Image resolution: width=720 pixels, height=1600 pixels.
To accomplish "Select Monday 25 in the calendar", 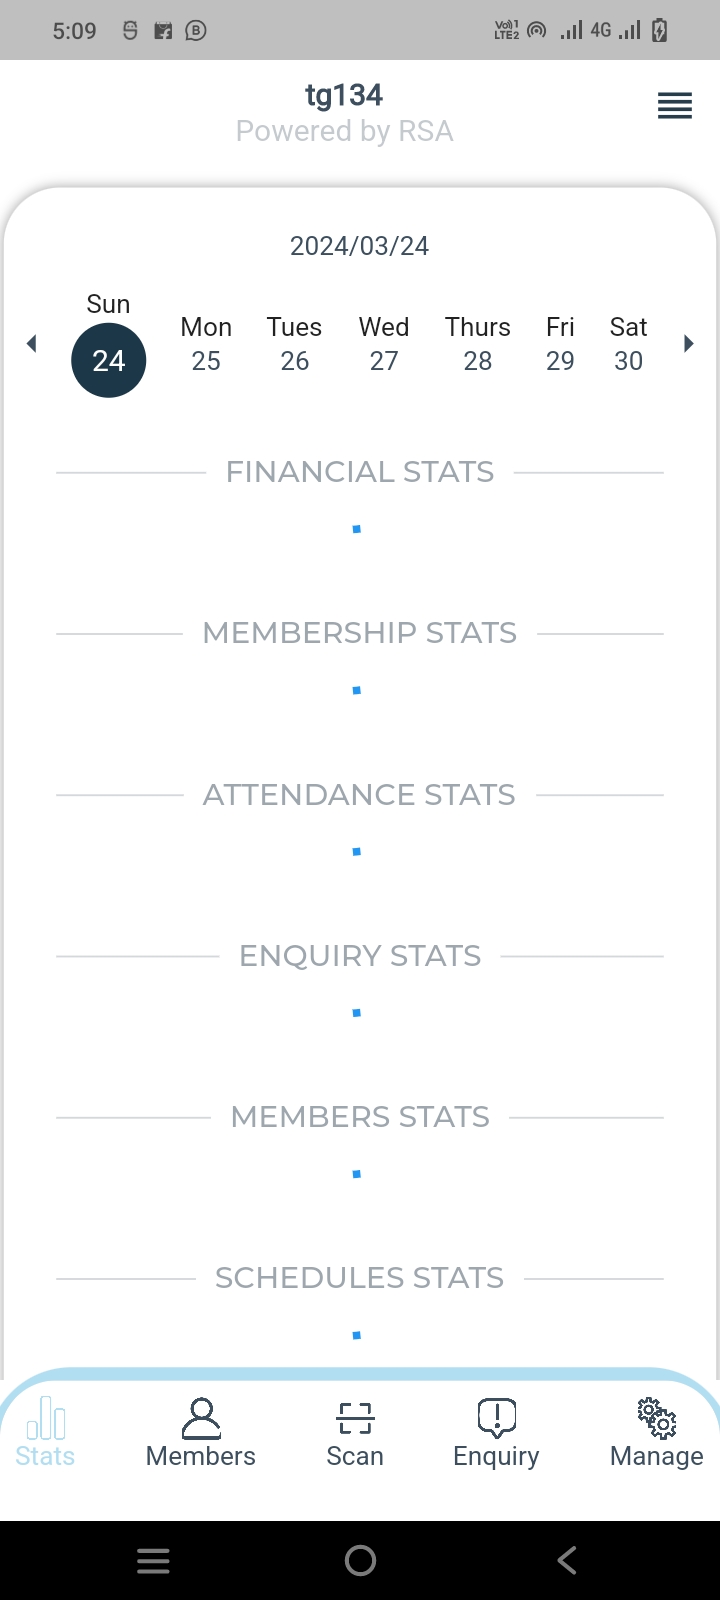I will click(x=206, y=345).
